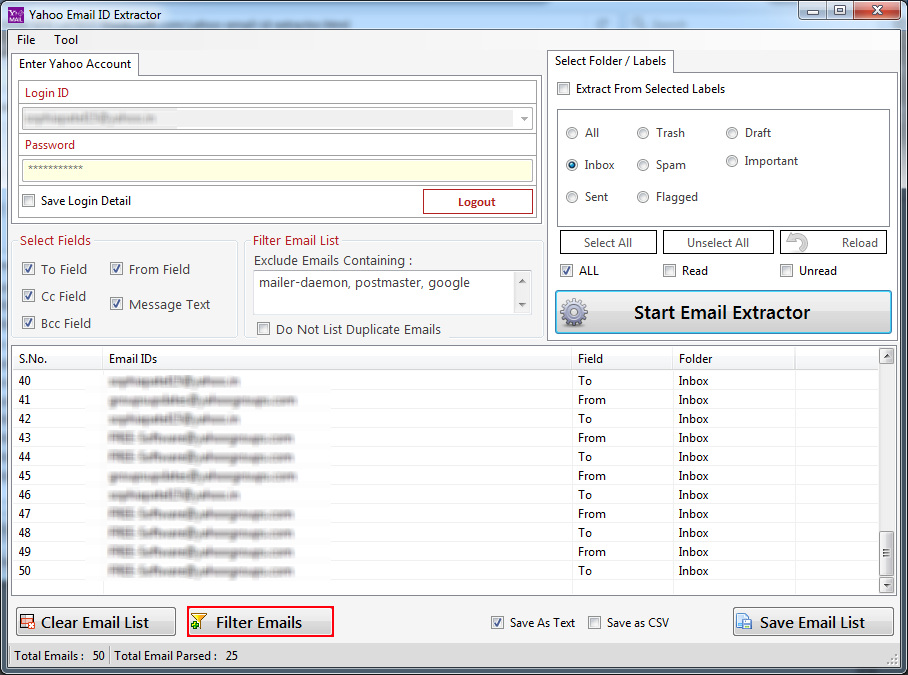Select the Select Folder / Labels tab
The image size is (908, 675).
tap(610, 61)
